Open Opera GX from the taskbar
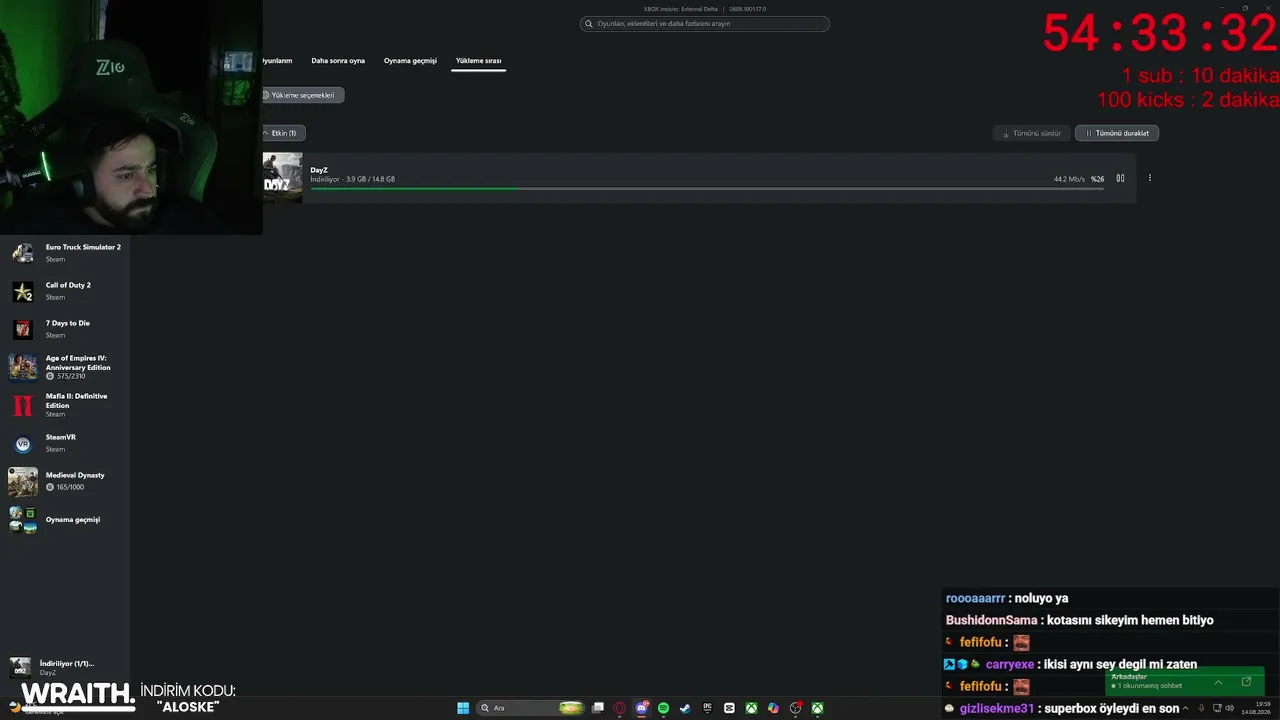Viewport: 1280px width, 720px height. coord(620,708)
